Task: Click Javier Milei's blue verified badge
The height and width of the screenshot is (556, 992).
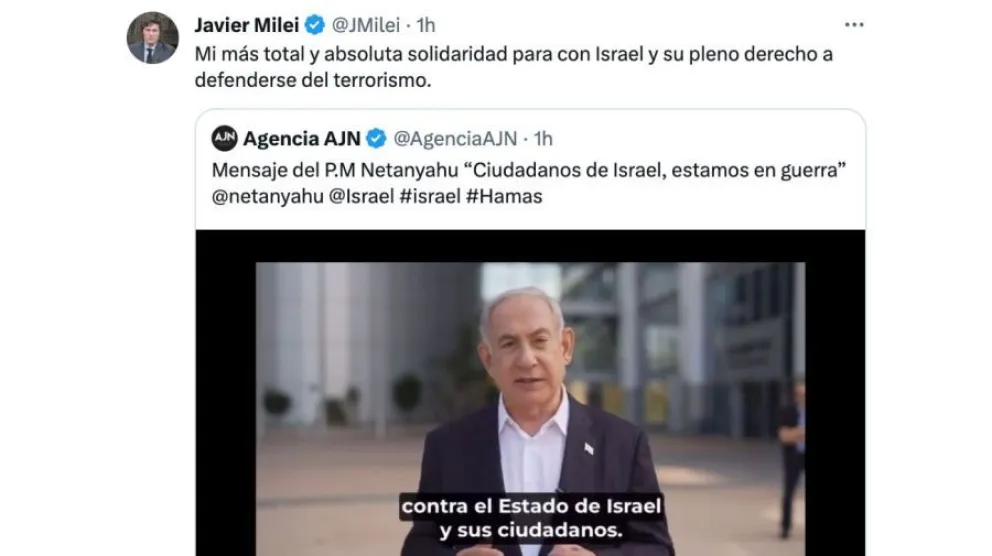Action: [315, 25]
